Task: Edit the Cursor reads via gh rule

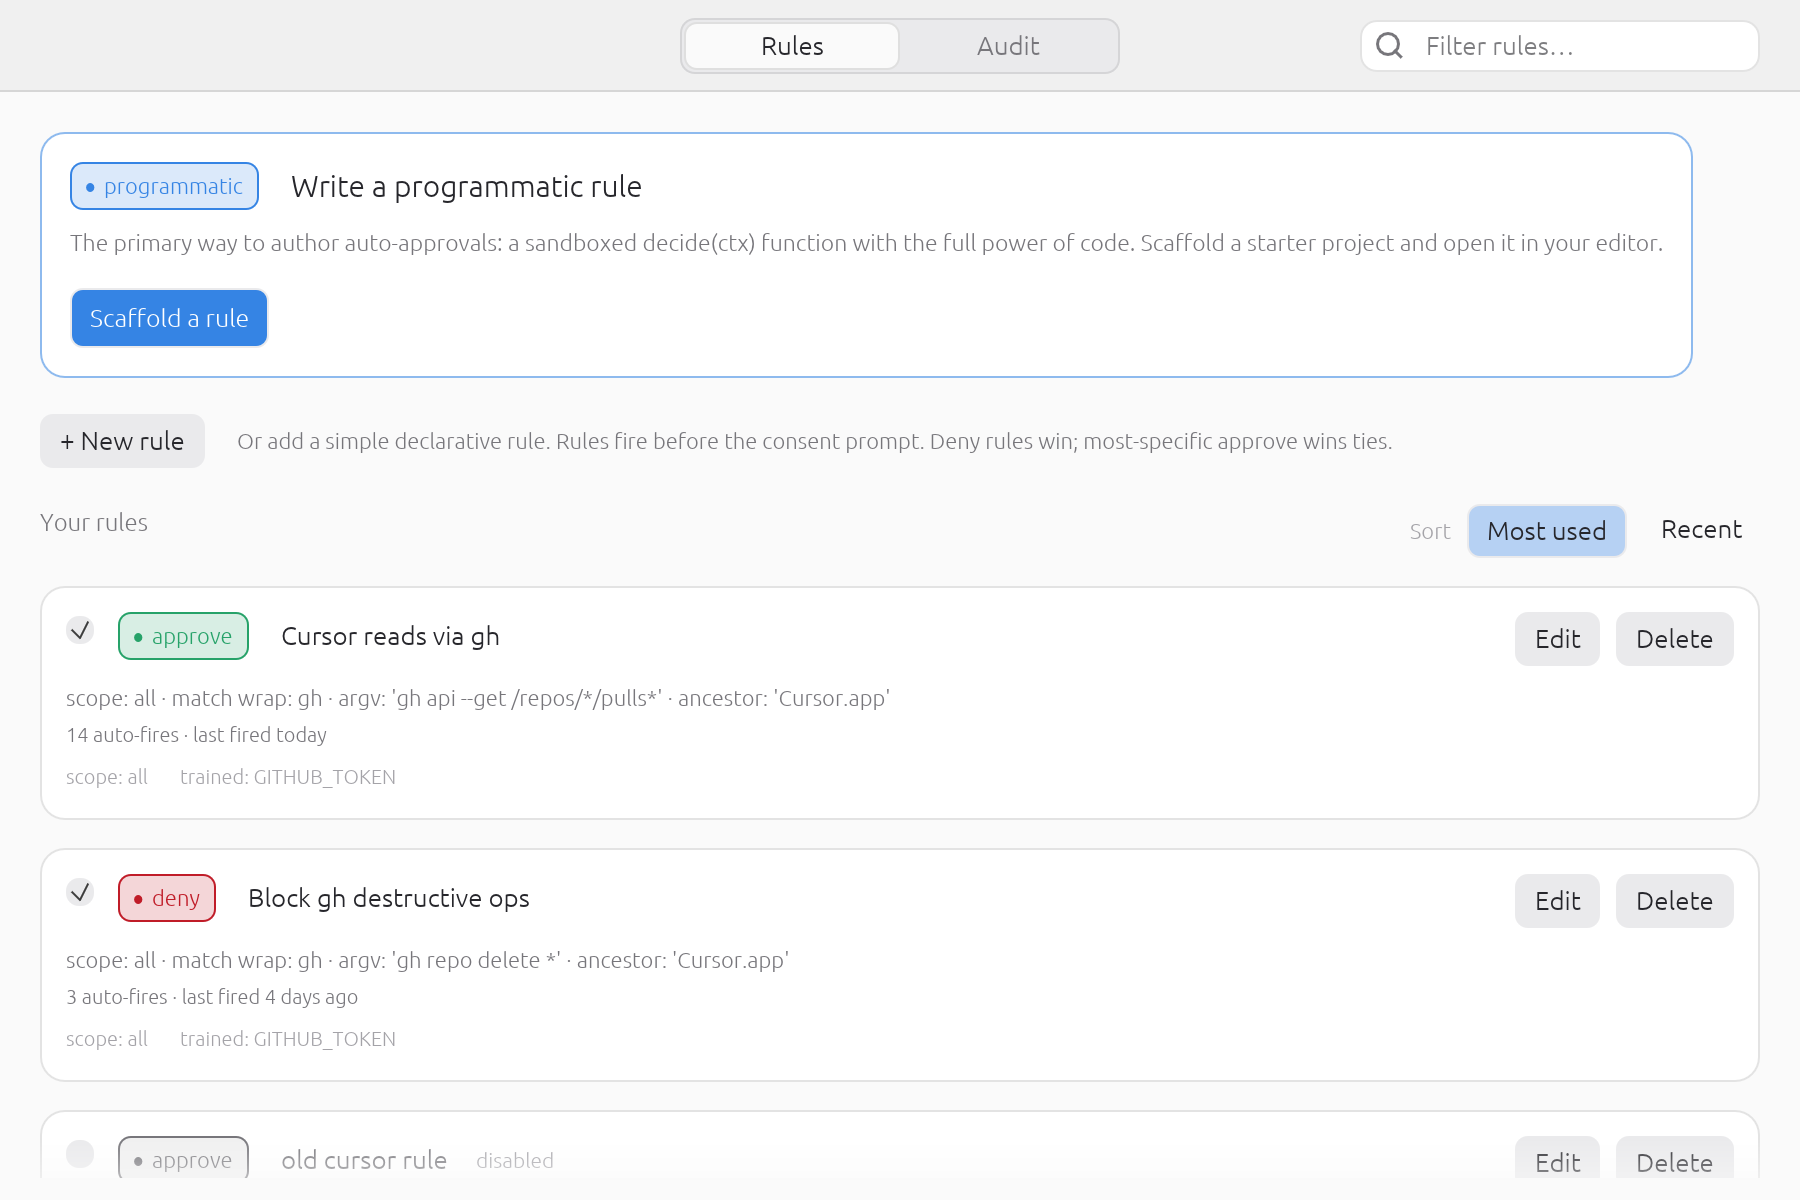Action: (x=1557, y=639)
